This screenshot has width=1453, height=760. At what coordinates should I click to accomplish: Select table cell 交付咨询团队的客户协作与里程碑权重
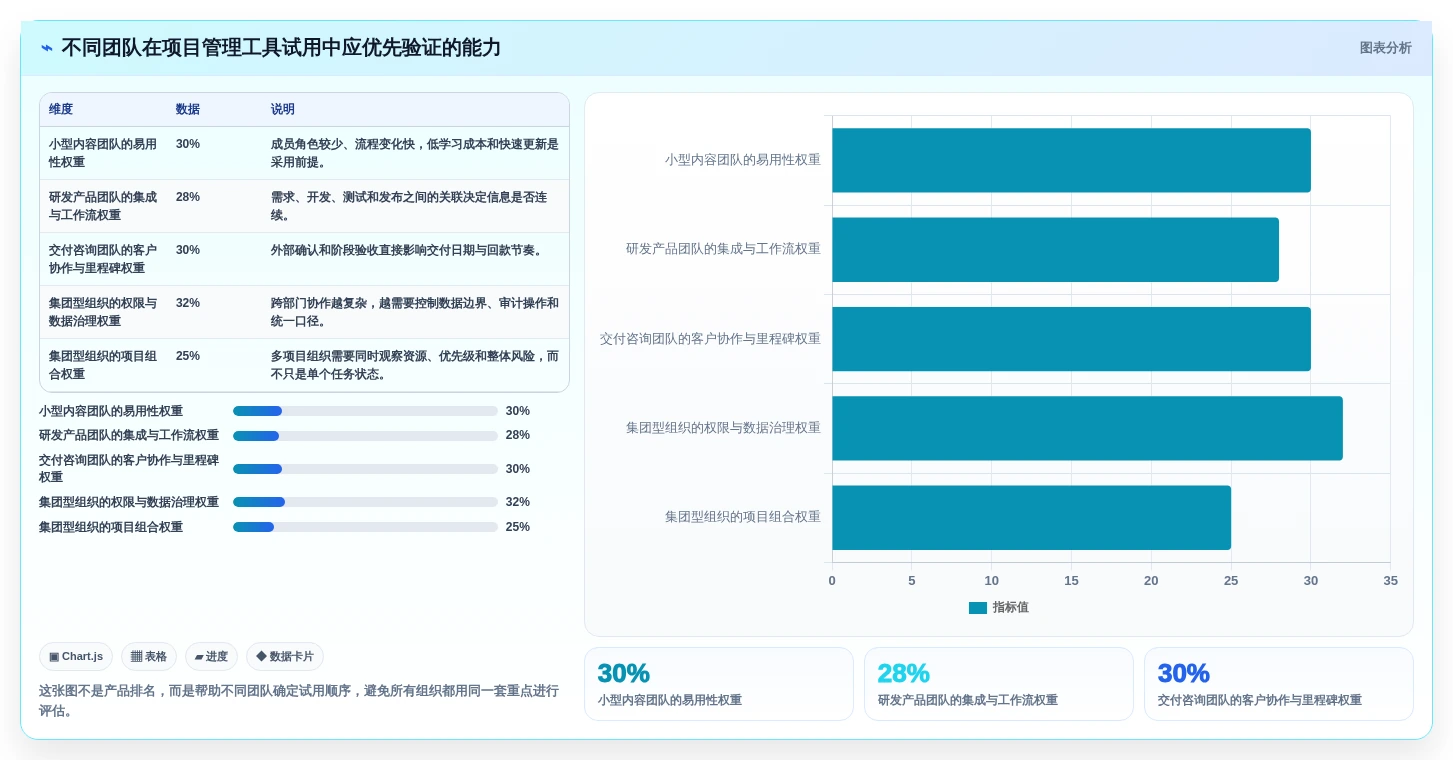click(x=103, y=259)
